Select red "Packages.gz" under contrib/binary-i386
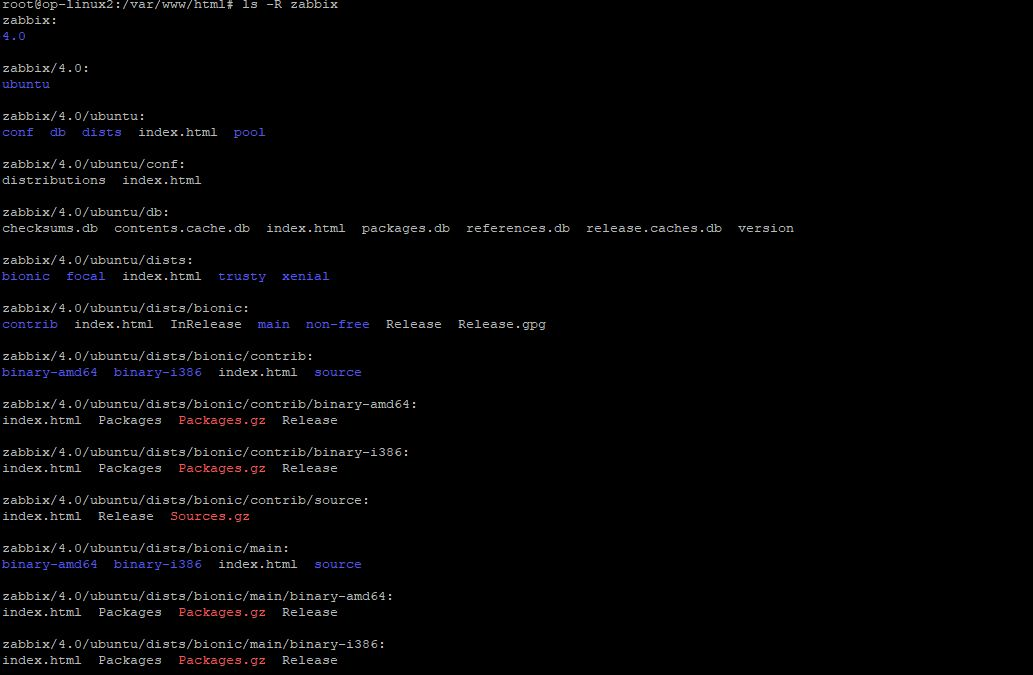The height and width of the screenshot is (675, 1033). tap(222, 469)
